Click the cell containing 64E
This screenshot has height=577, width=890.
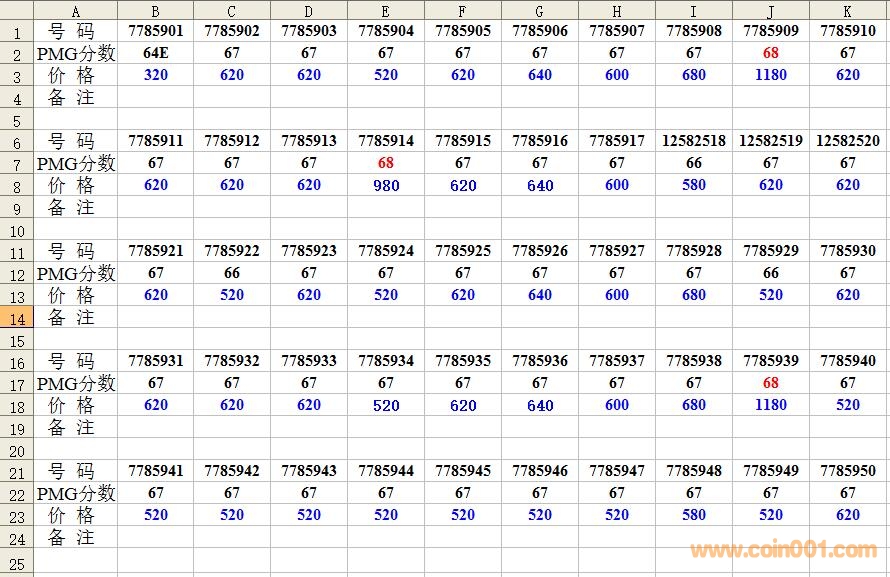(x=156, y=53)
